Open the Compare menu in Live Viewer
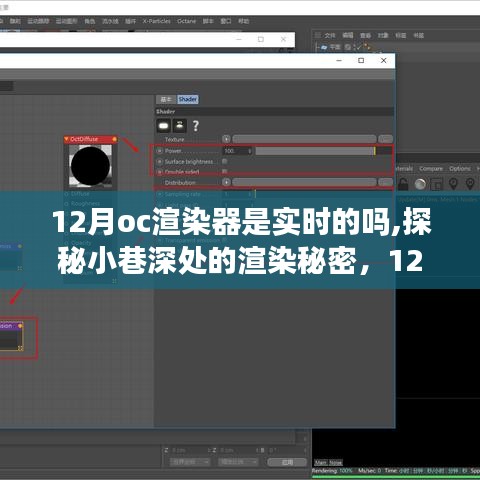Image resolution: width=480 pixels, height=480 pixels. 431,169
